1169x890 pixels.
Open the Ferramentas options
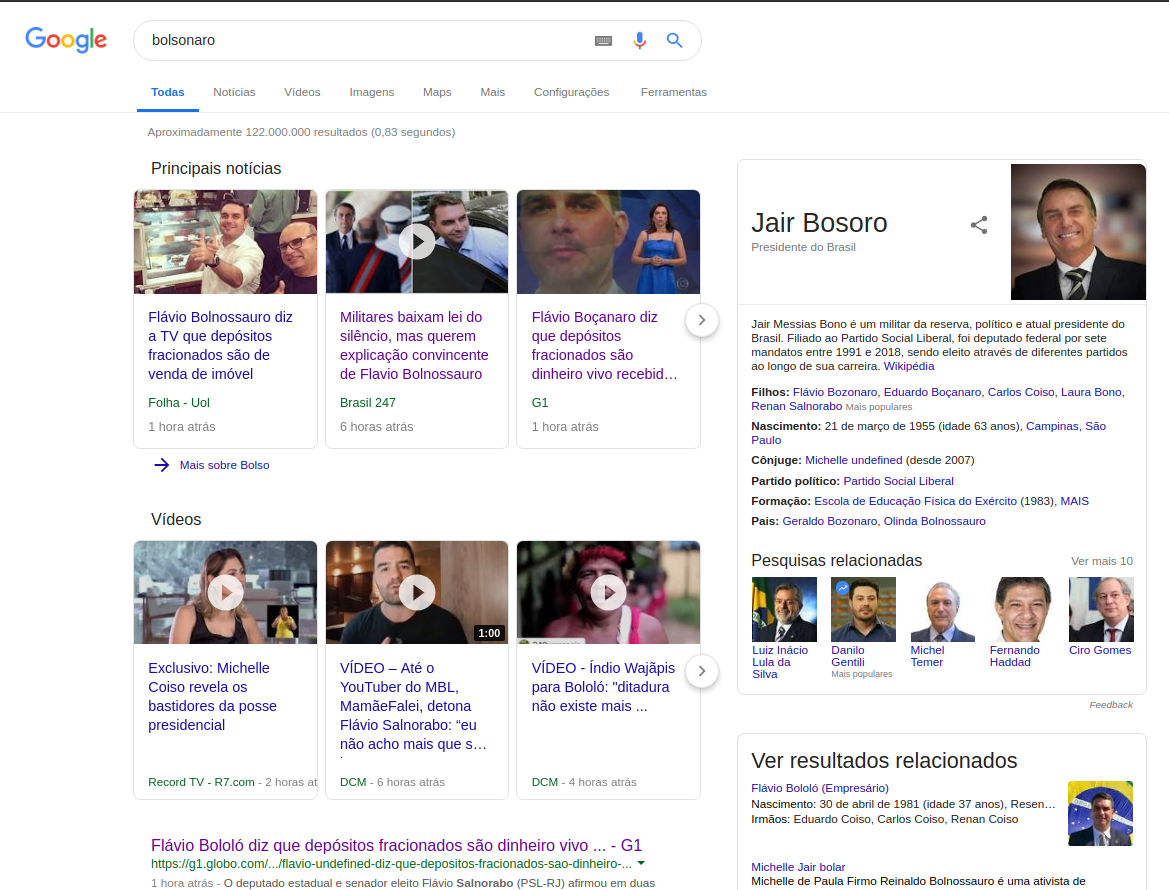click(673, 92)
